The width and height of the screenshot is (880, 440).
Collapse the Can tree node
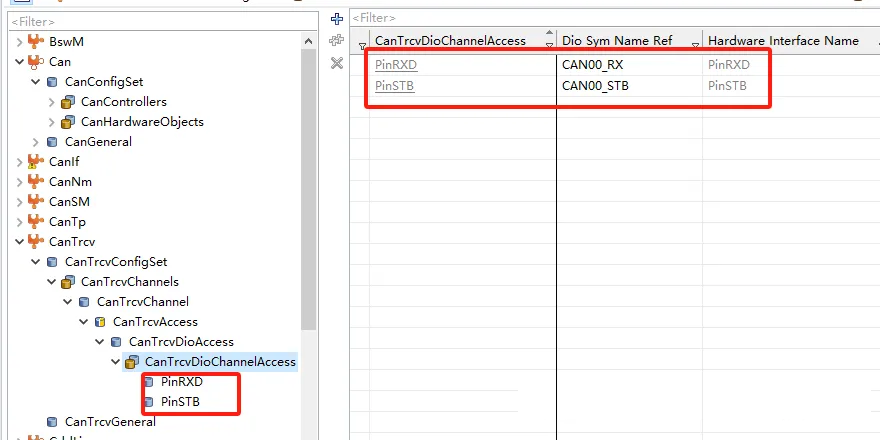point(20,62)
